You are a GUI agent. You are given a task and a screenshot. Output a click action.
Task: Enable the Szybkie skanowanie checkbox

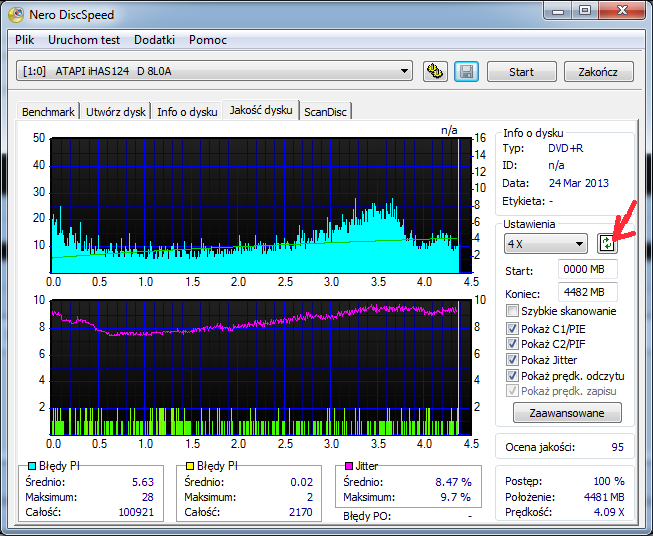(x=512, y=311)
